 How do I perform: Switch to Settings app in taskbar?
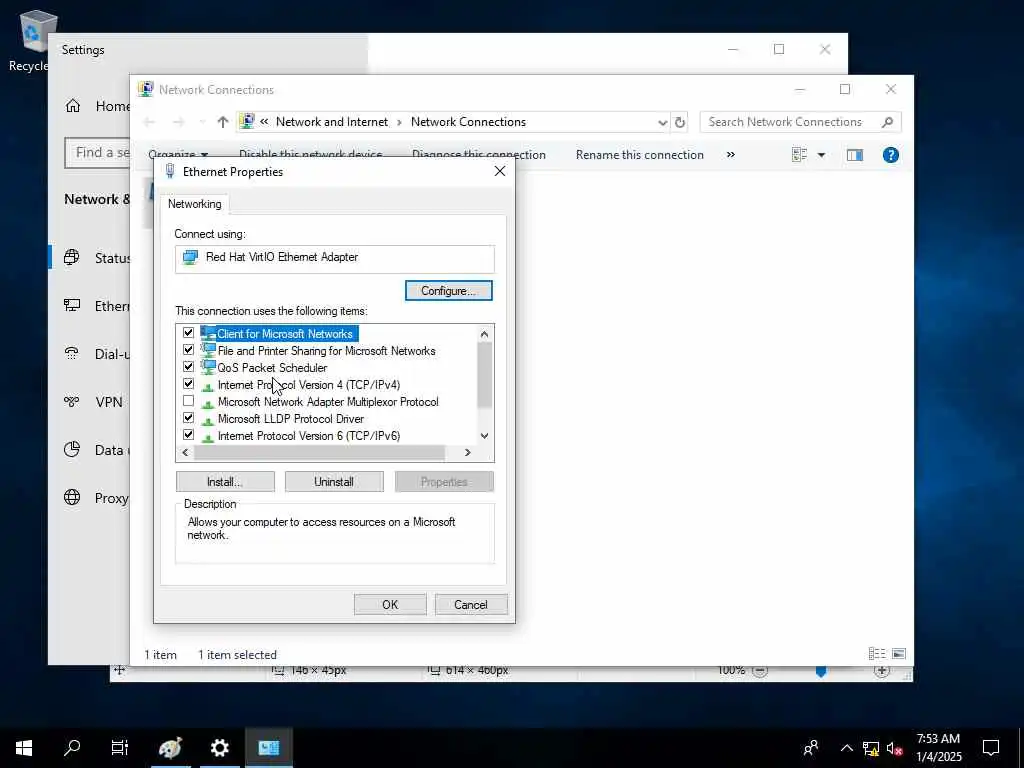(219, 748)
